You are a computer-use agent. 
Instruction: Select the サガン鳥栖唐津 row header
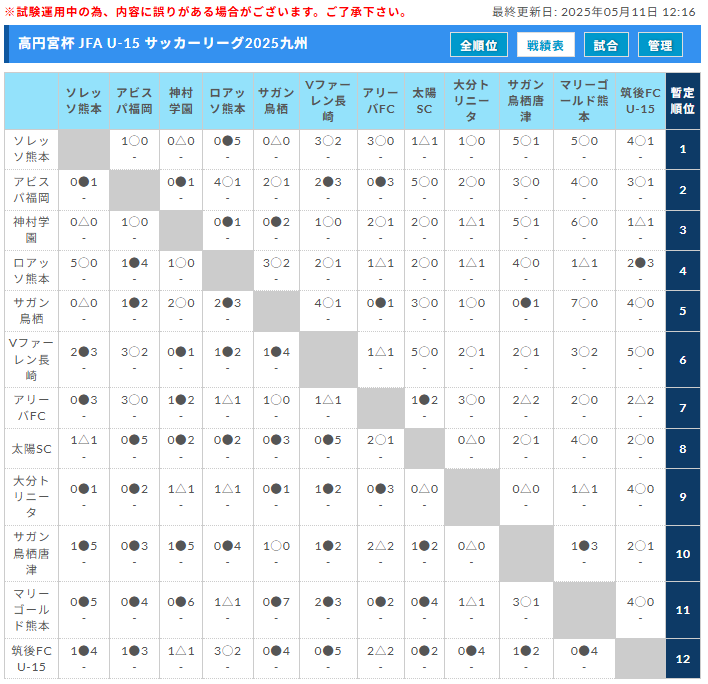[31, 553]
